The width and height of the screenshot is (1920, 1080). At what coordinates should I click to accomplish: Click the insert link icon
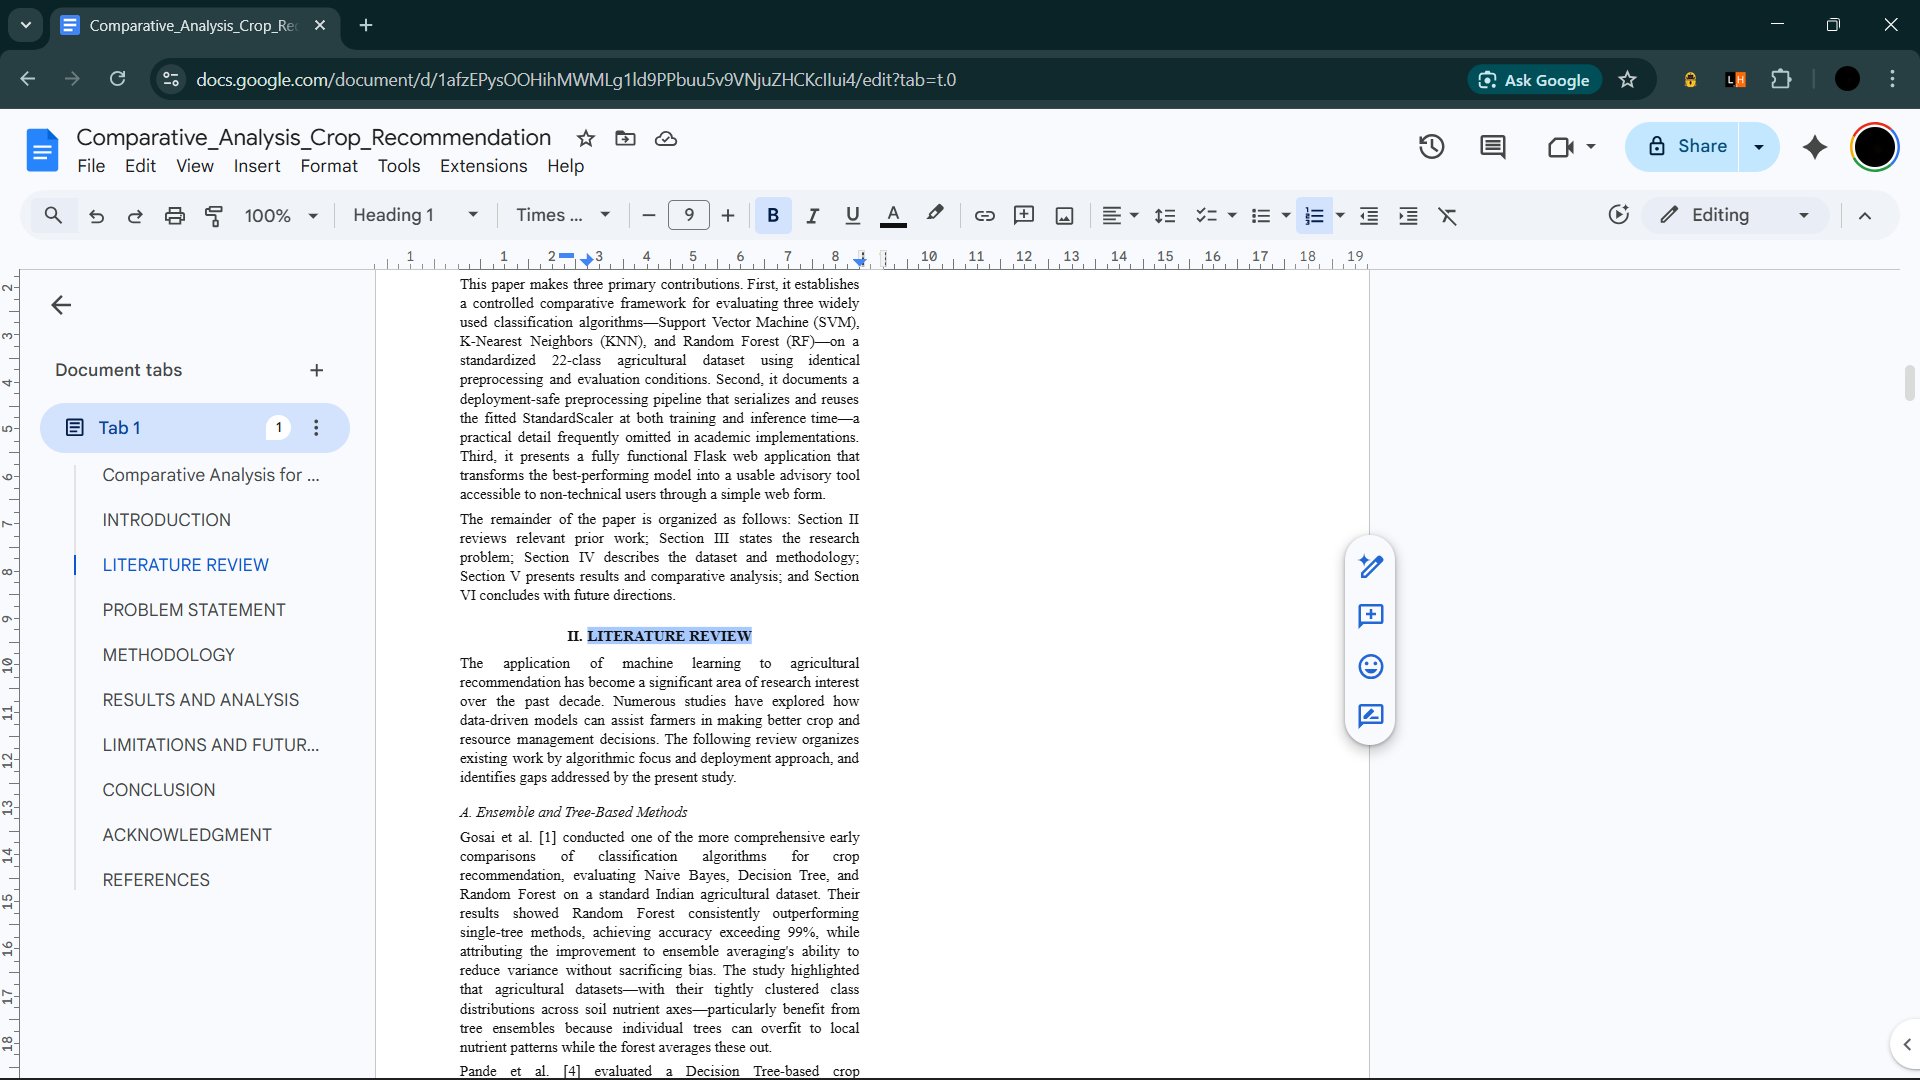point(984,215)
